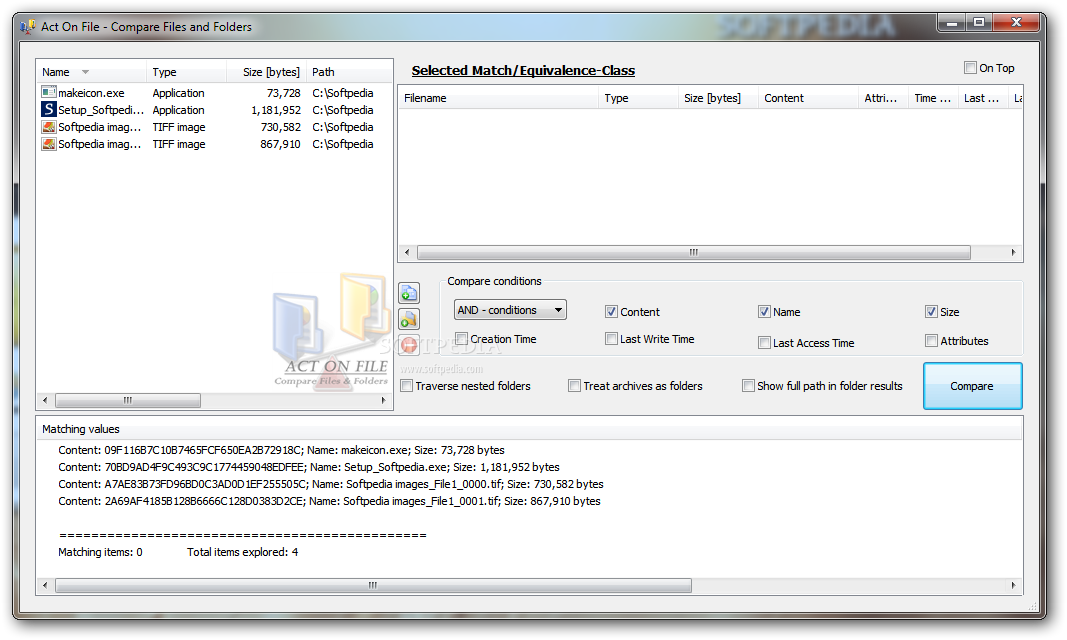Viewport: 1067px width, 640px height.
Task: Click results Size [bytes] column header
Action: (718, 98)
